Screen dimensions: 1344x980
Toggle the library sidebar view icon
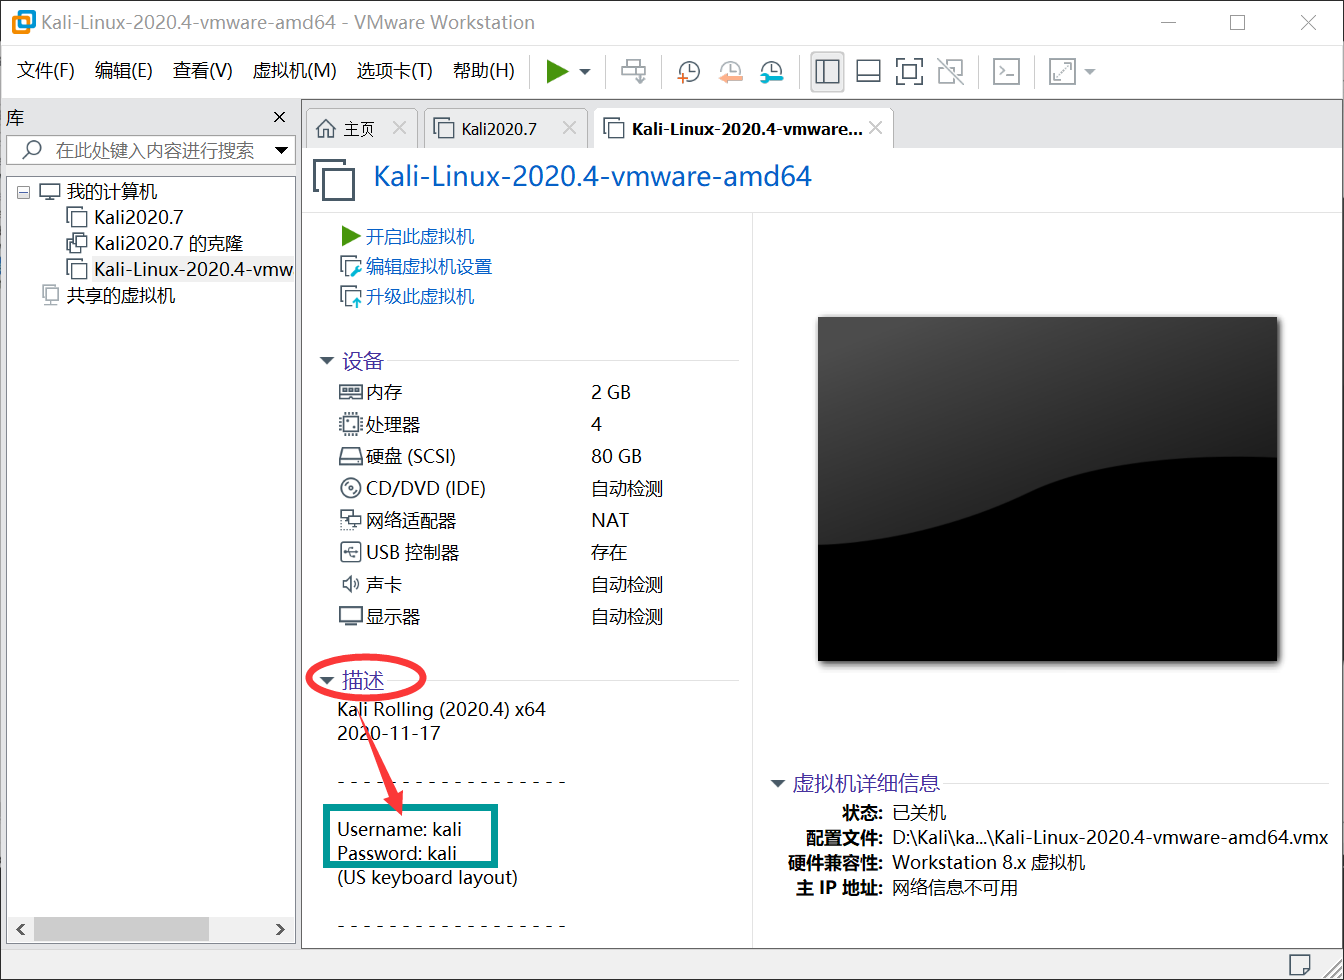pyautogui.click(x=827, y=71)
